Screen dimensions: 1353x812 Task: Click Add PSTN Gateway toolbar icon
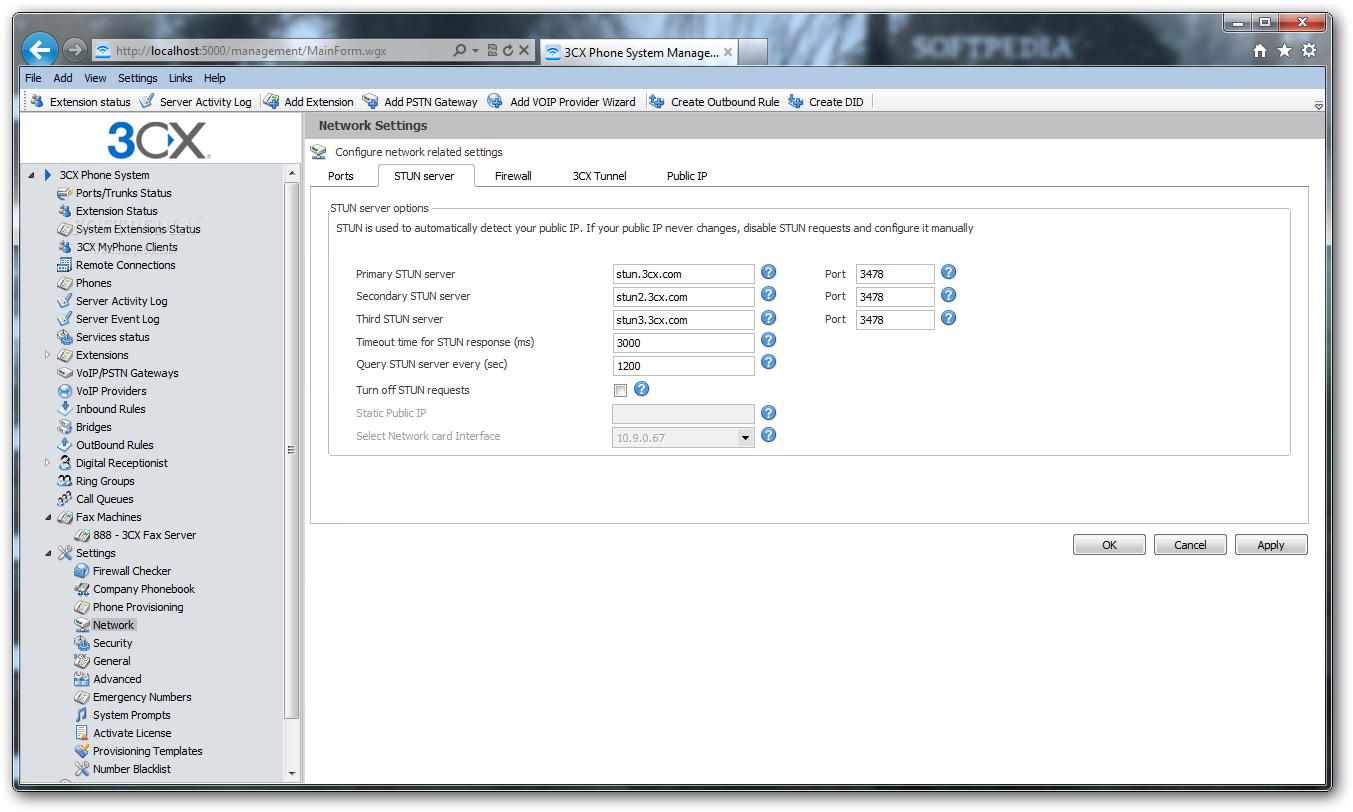coord(371,101)
